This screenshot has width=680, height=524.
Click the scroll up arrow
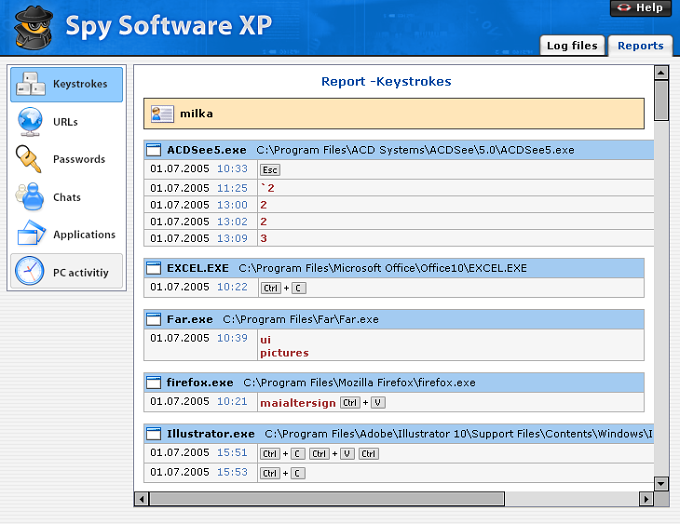[x=661, y=72]
